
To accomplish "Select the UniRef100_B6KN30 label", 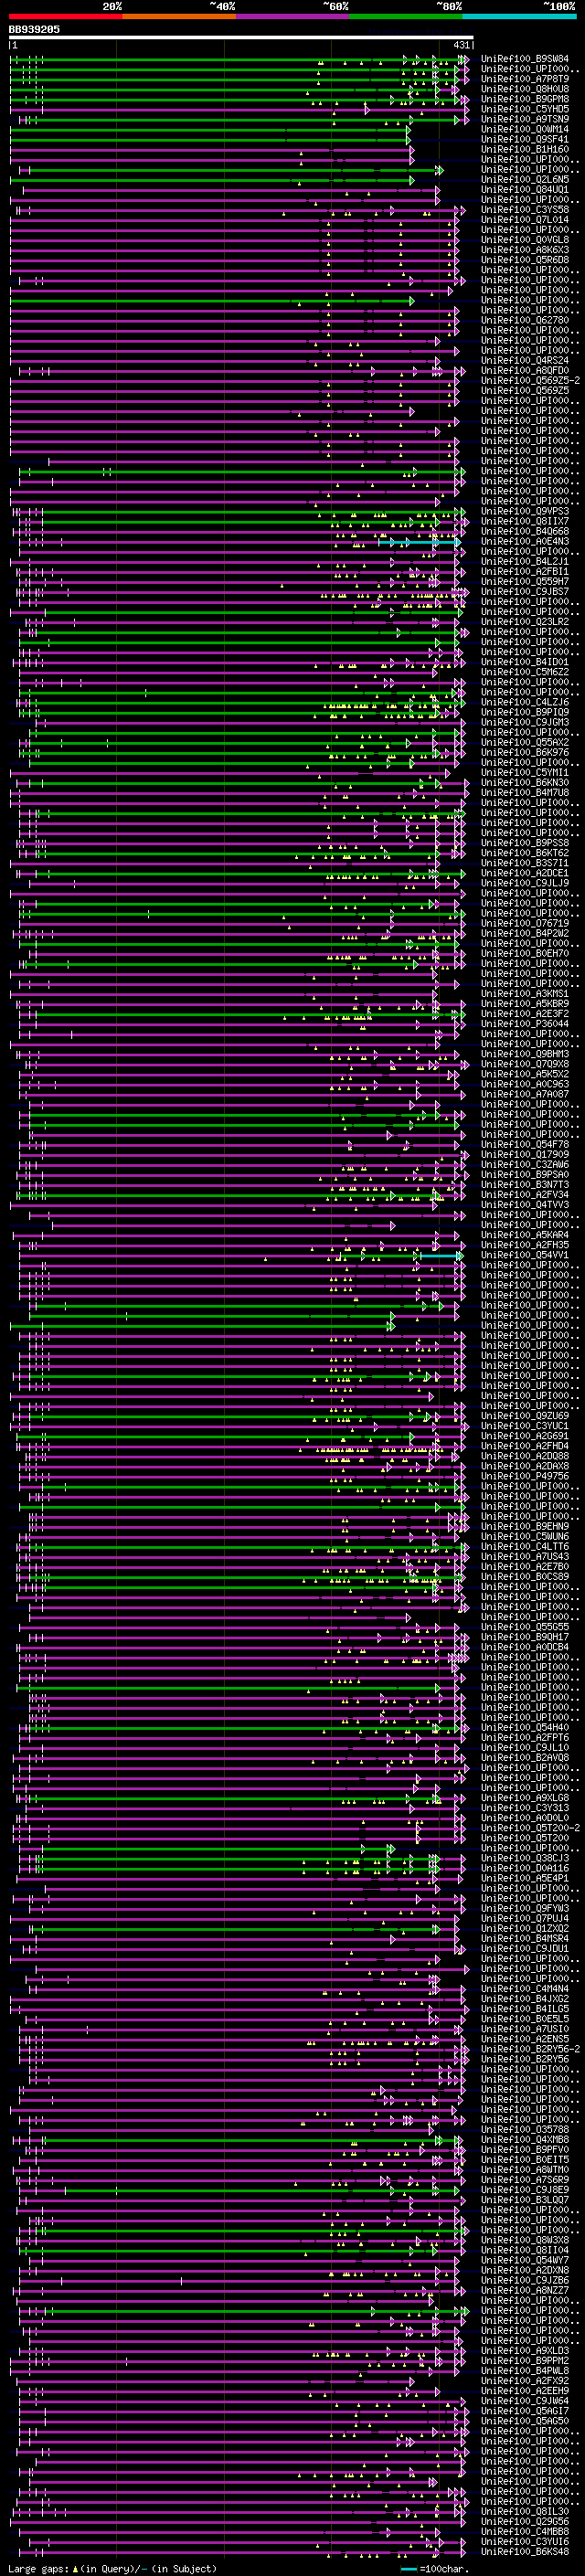I will click(x=525, y=783).
